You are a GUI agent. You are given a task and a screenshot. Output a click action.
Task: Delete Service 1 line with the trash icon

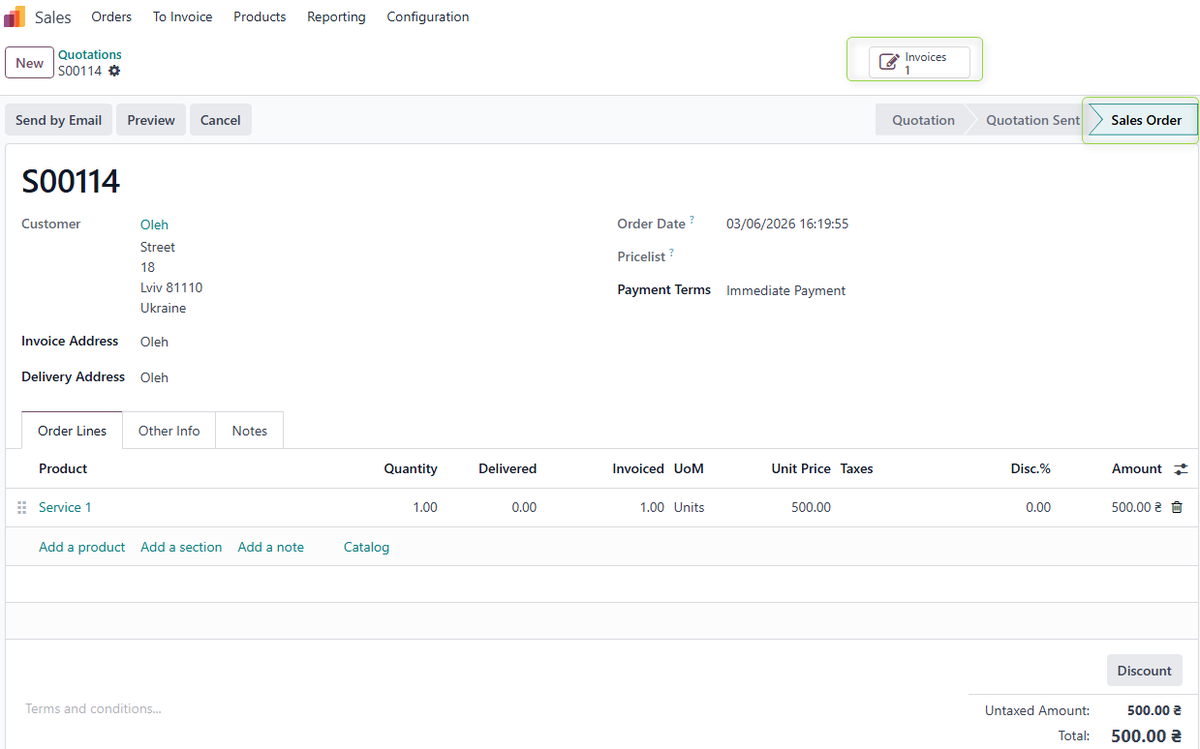click(x=1177, y=507)
